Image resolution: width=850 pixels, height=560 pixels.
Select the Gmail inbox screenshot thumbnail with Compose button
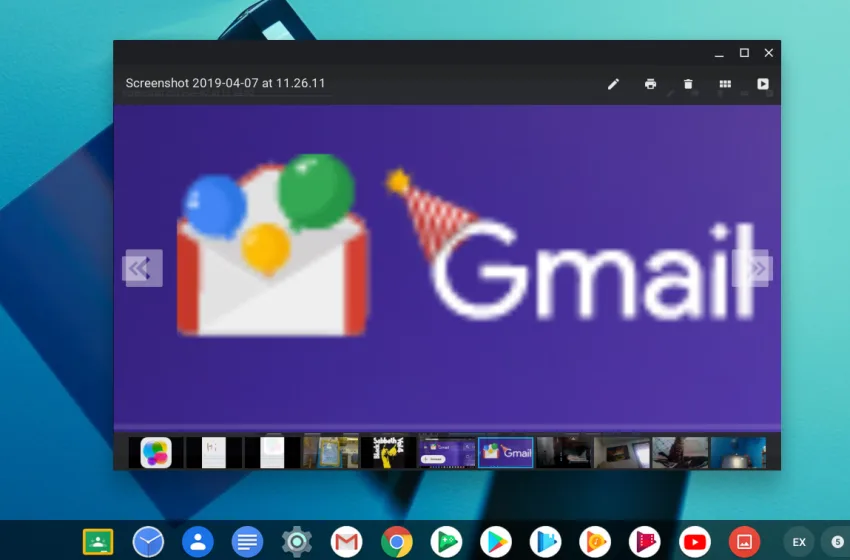pyautogui.click(x=447, y=452)
